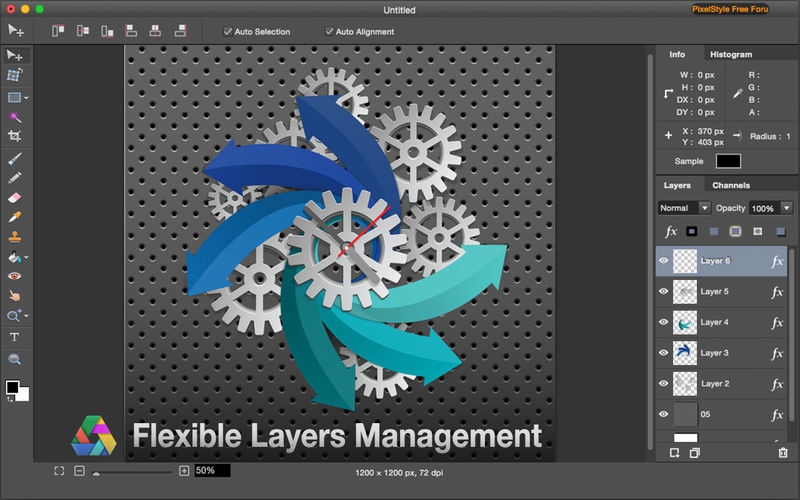Switch to the Histogram tab
This screenshot has height=500, width=800.
[x=729, y=54]
